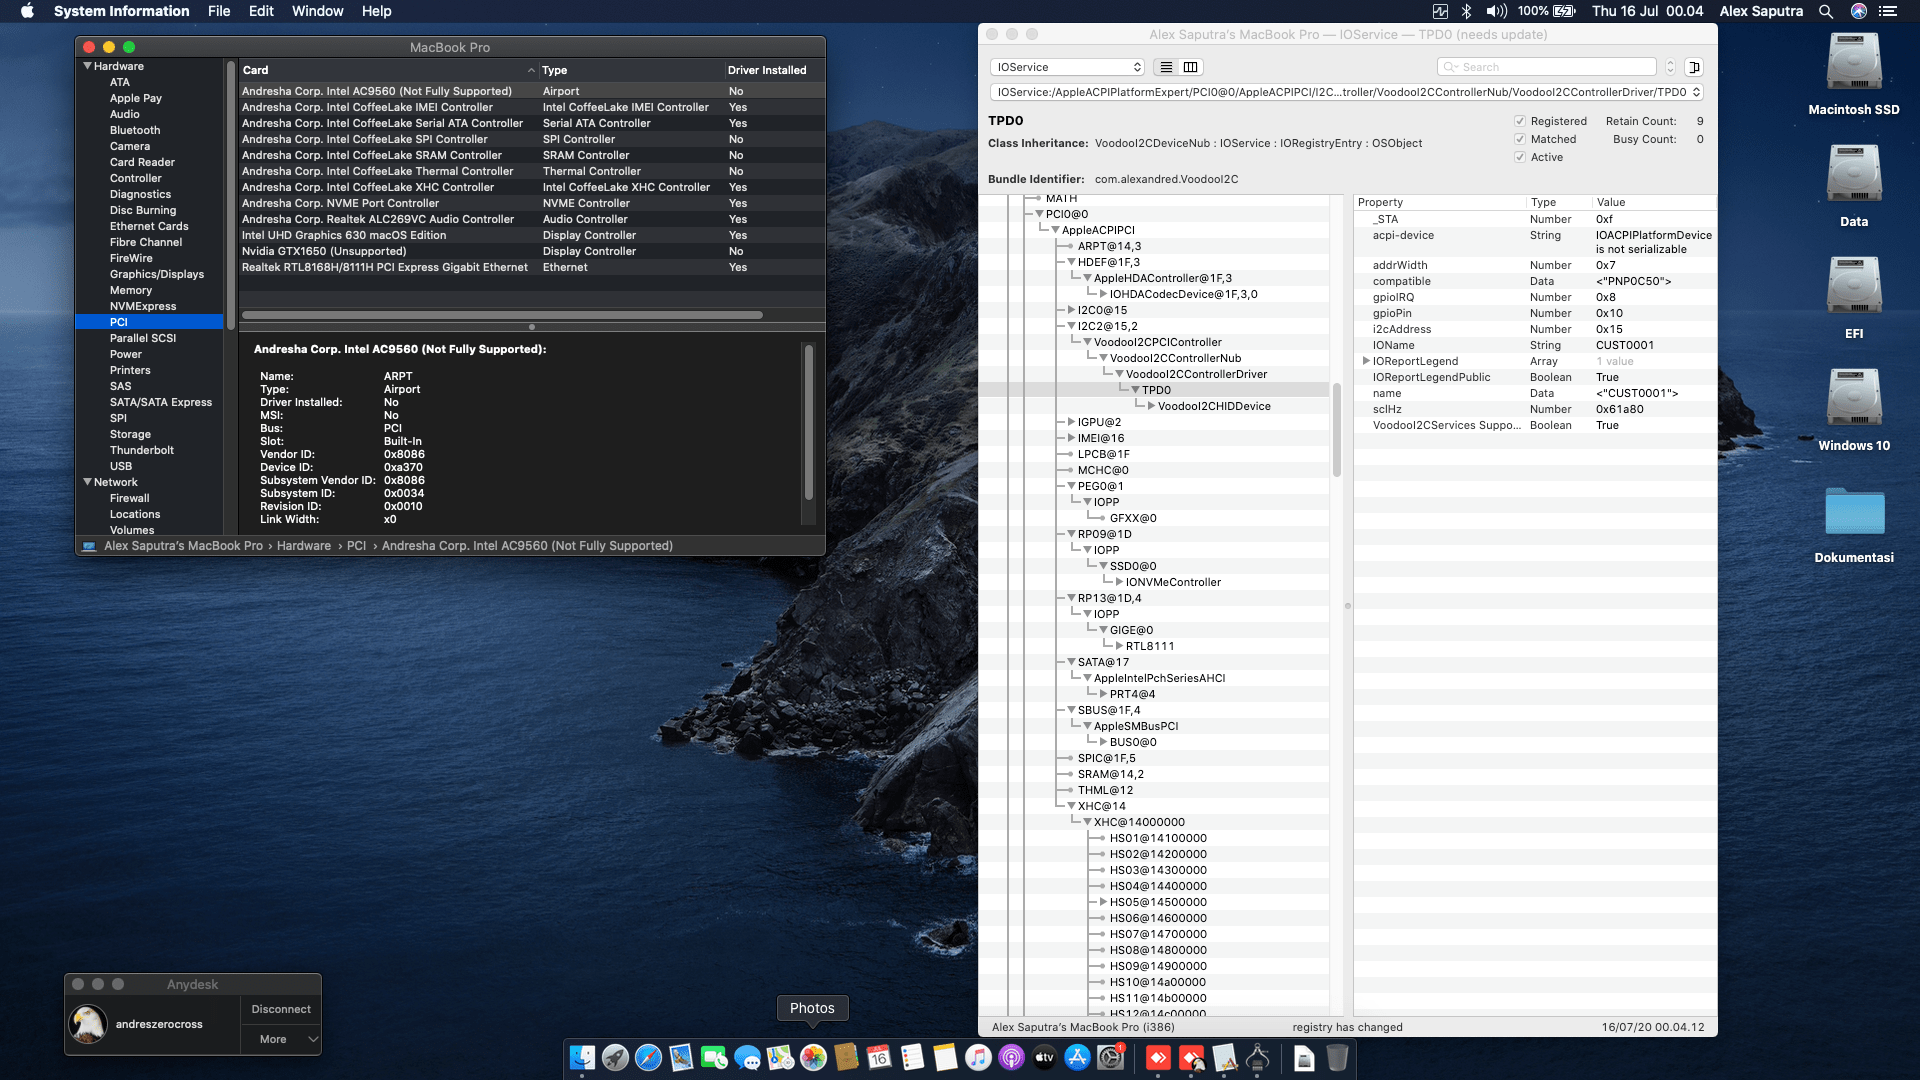Open Photos from the Dock
Viewport: 1920px width, 1080px height.
click(x=812, y=1057)
